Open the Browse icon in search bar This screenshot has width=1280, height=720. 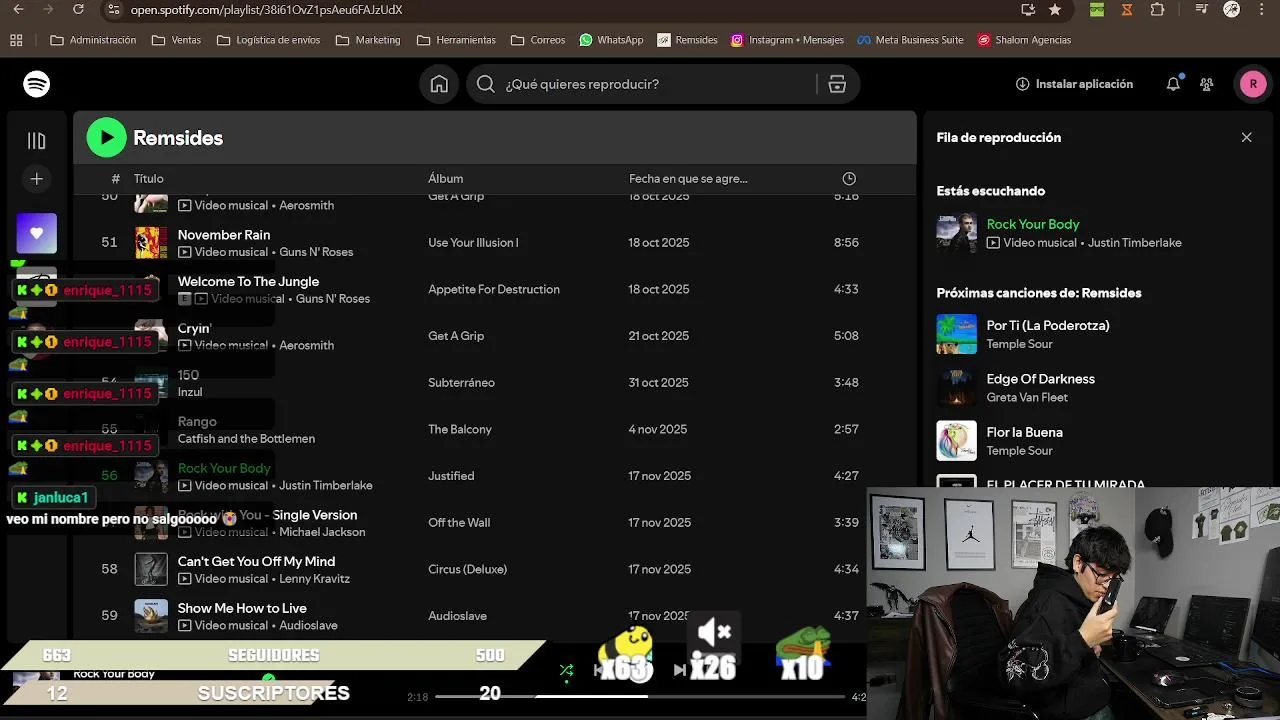click(837, 84)
